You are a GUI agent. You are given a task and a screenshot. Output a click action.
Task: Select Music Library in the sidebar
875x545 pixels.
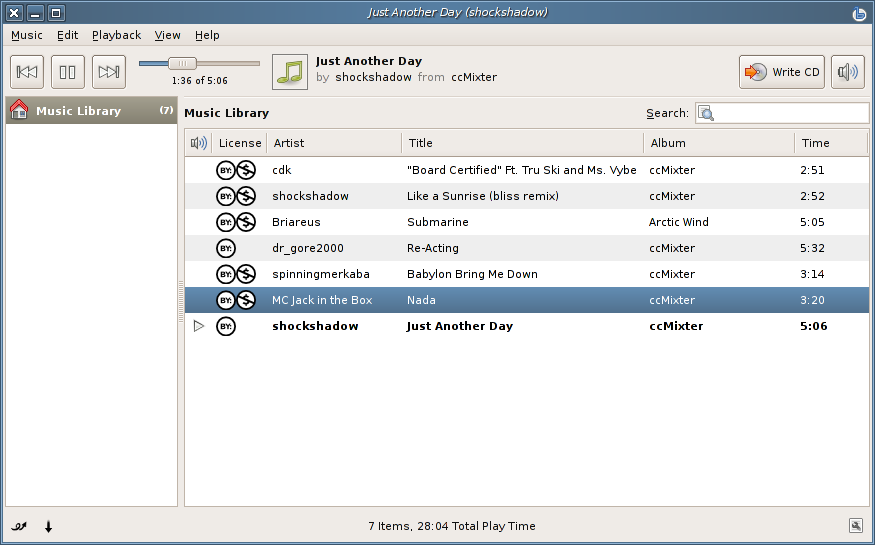coord(92,110)
